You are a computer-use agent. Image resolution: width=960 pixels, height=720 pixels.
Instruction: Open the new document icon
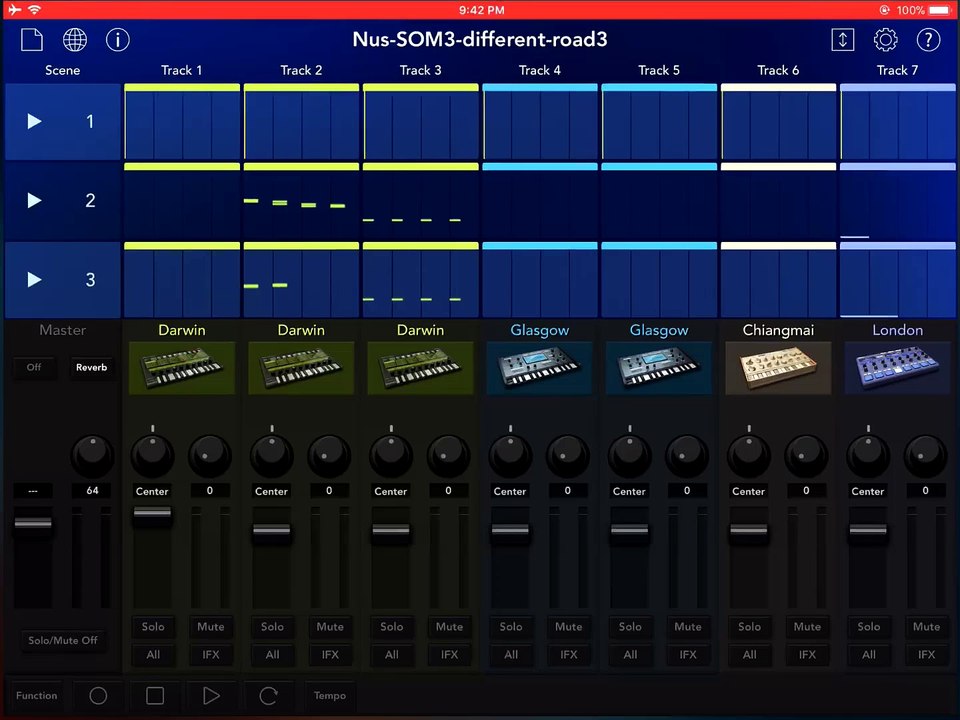[x=32, y=40]
